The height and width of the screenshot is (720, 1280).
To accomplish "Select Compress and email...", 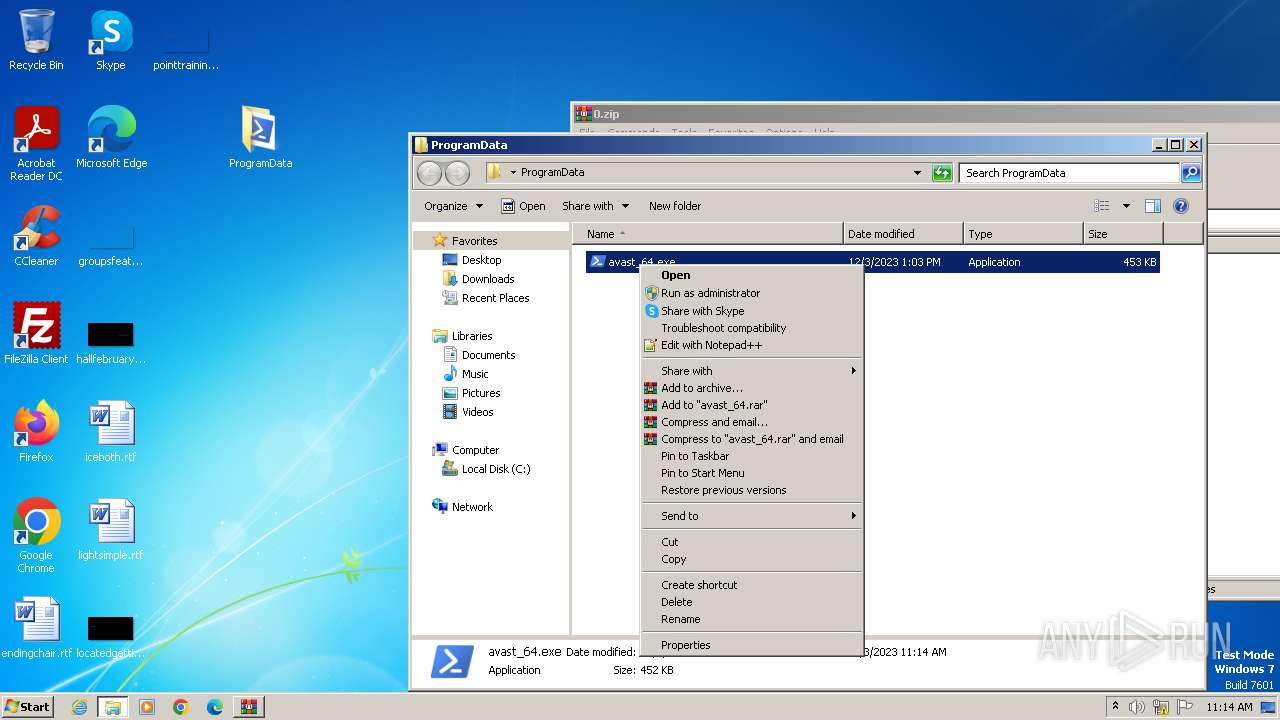I will pyautogui.click(x=752, y=422).
